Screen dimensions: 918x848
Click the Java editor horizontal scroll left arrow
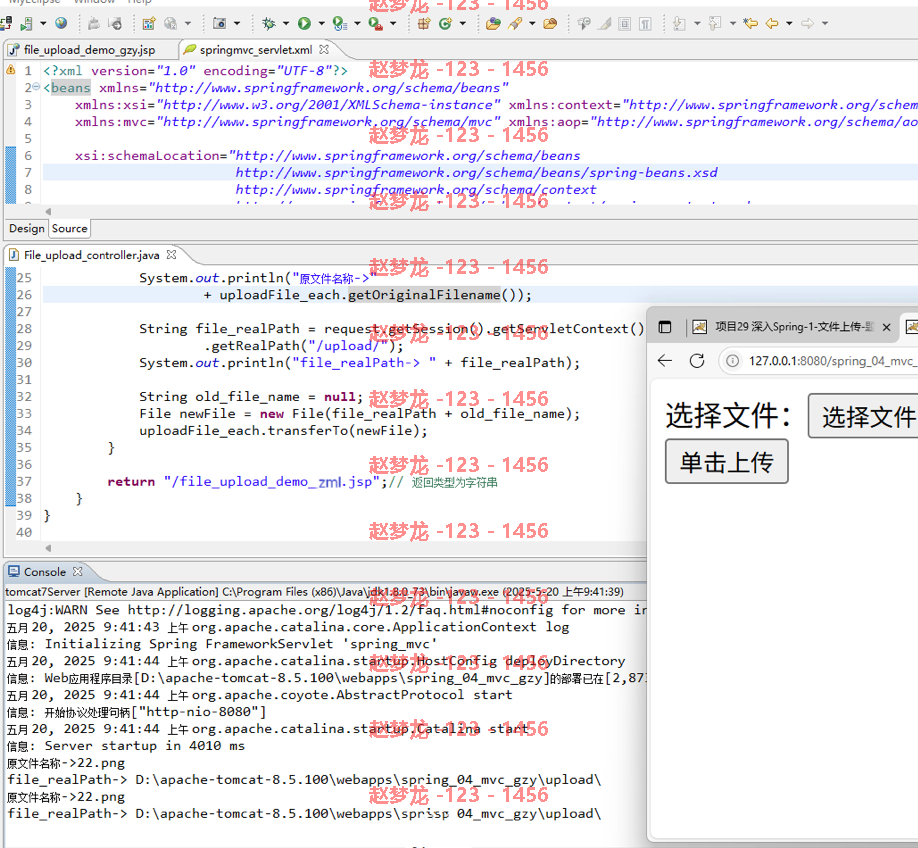tap(49, 548)
